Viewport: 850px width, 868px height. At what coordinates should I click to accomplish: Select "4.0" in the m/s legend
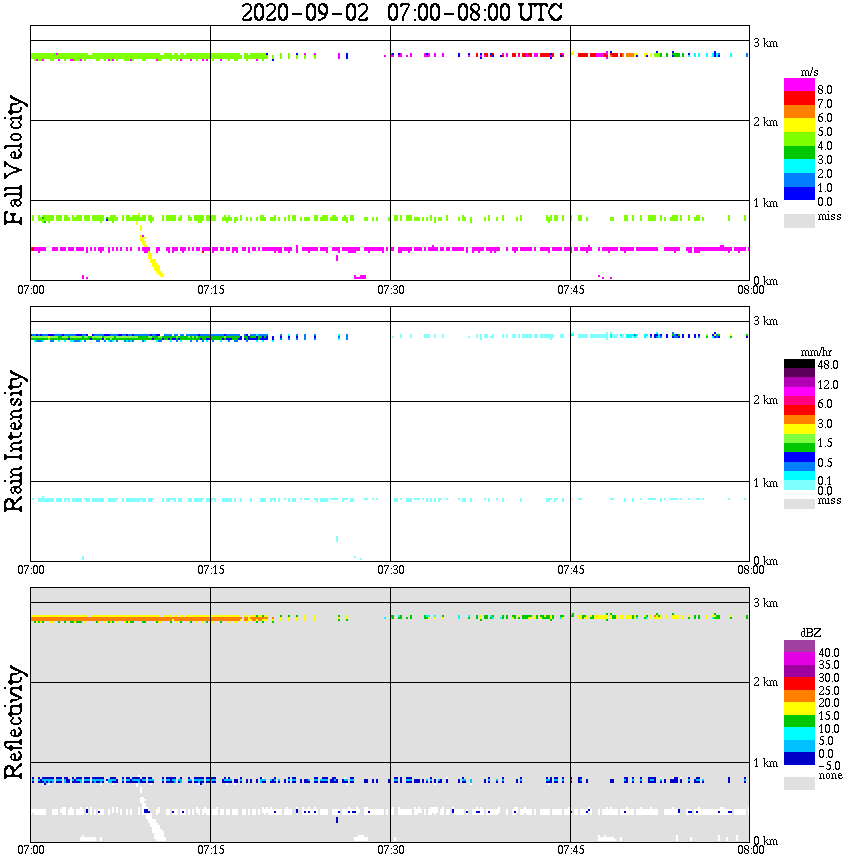coord(825,146)
